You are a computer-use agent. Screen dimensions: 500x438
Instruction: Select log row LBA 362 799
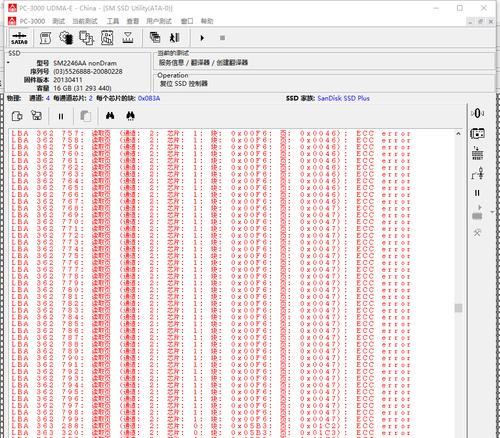pyautogui.click(x=211, y=419)
